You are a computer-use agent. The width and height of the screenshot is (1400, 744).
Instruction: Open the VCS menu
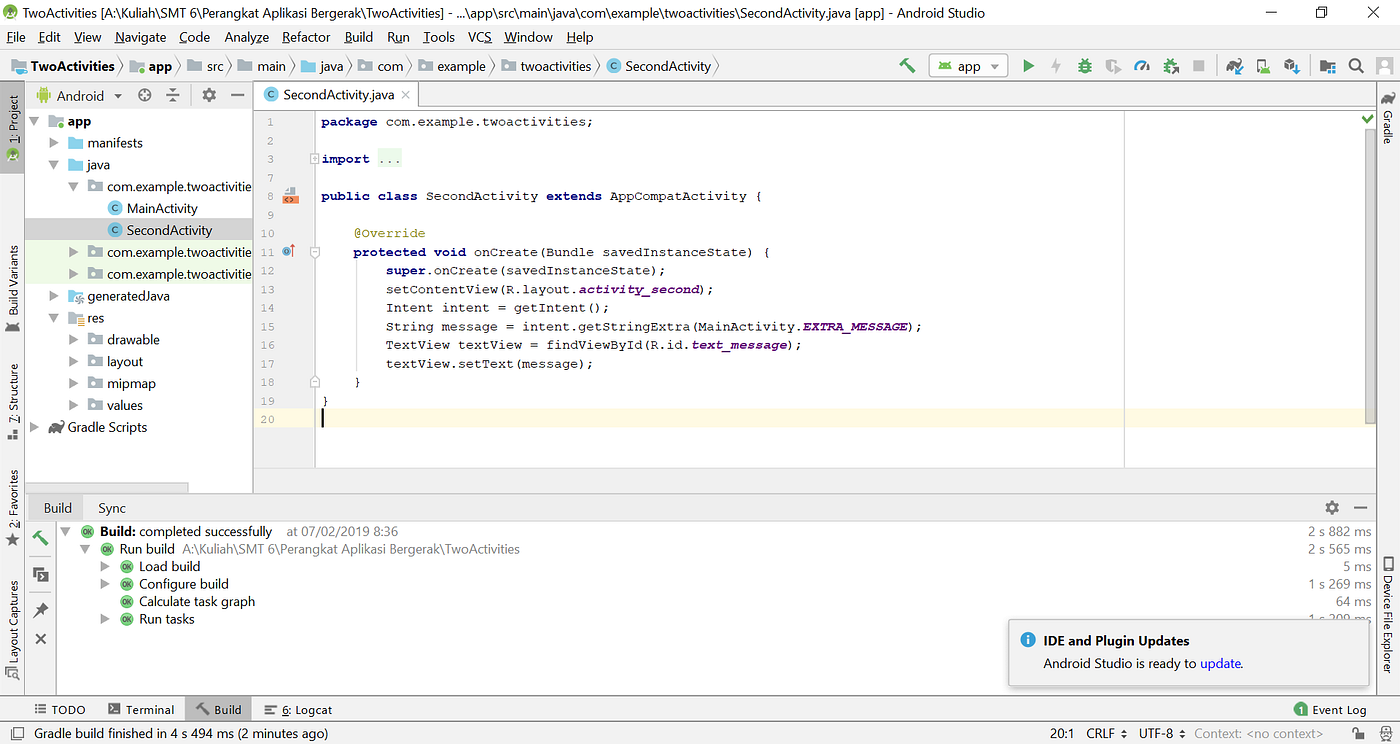(480, 37)
